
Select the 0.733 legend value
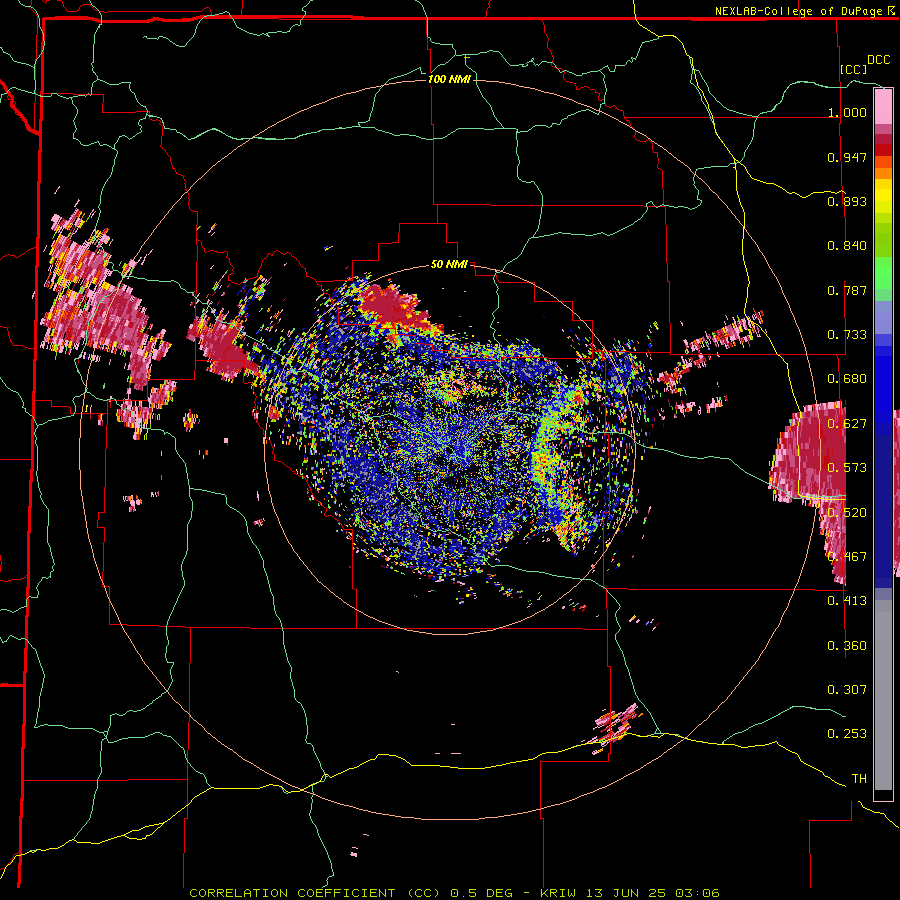tap(847, 335)
